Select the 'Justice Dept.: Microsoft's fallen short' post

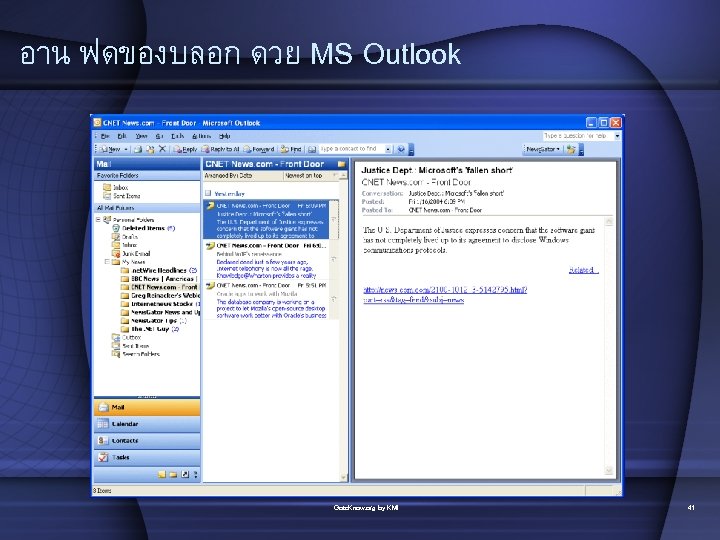266,220
